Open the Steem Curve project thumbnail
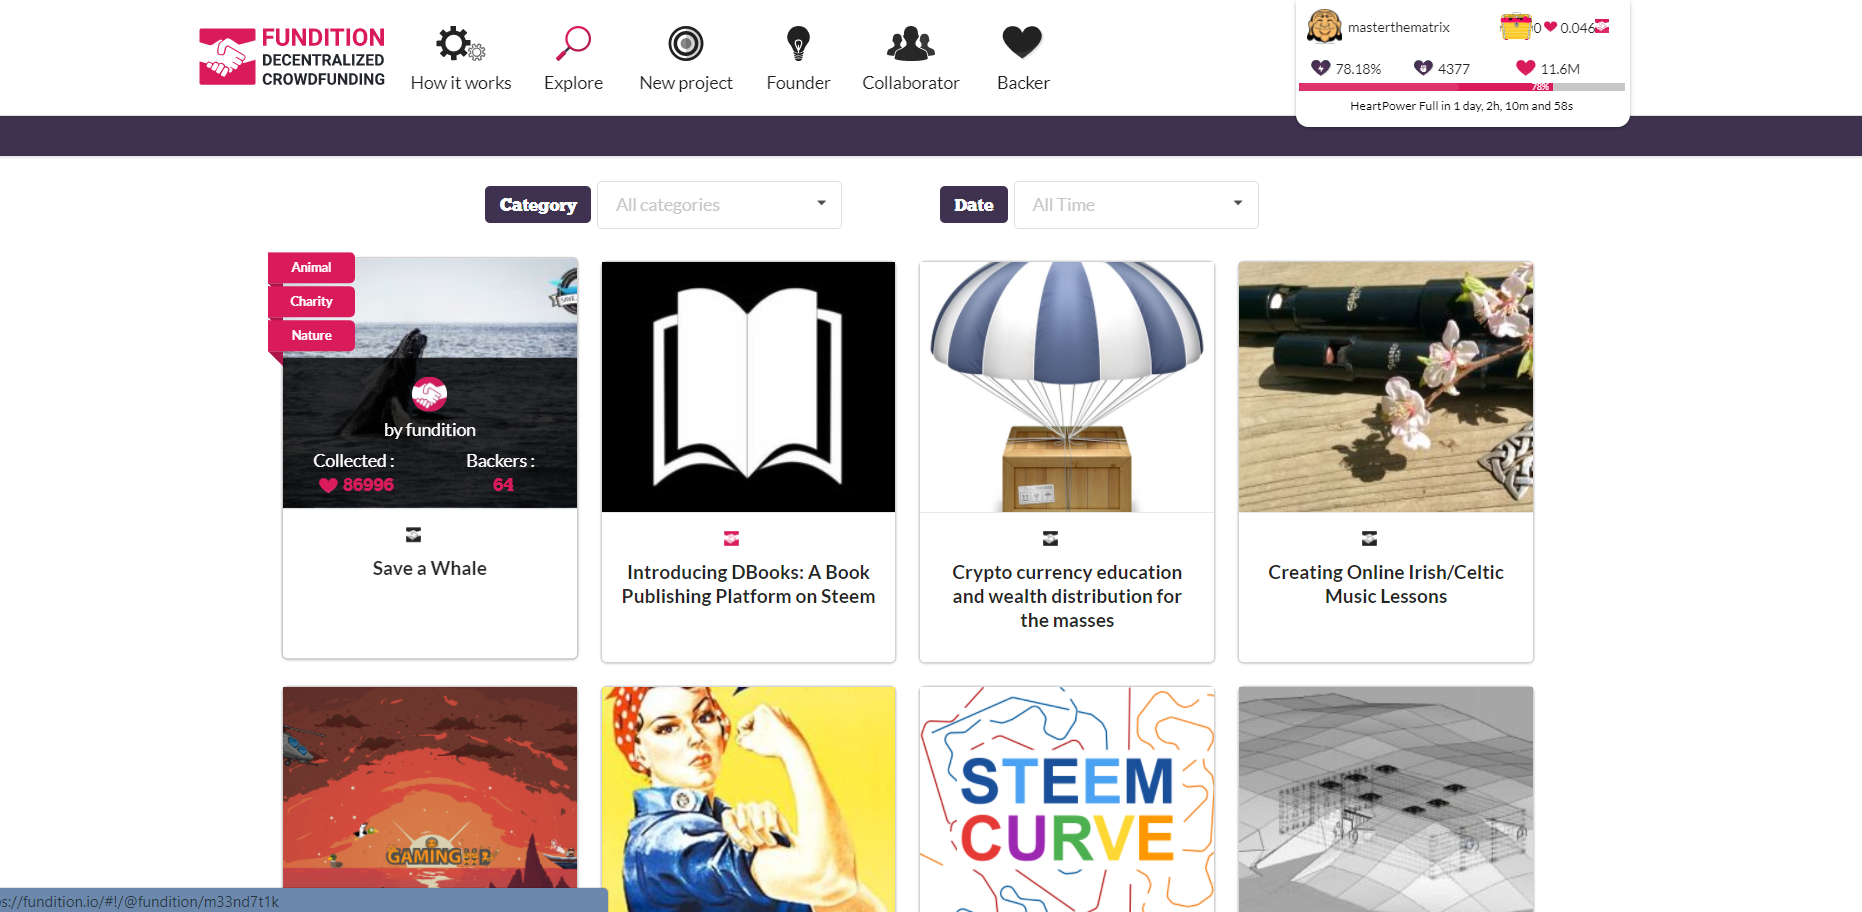This screenshot has height=912, width=1862. point(1067,799)
